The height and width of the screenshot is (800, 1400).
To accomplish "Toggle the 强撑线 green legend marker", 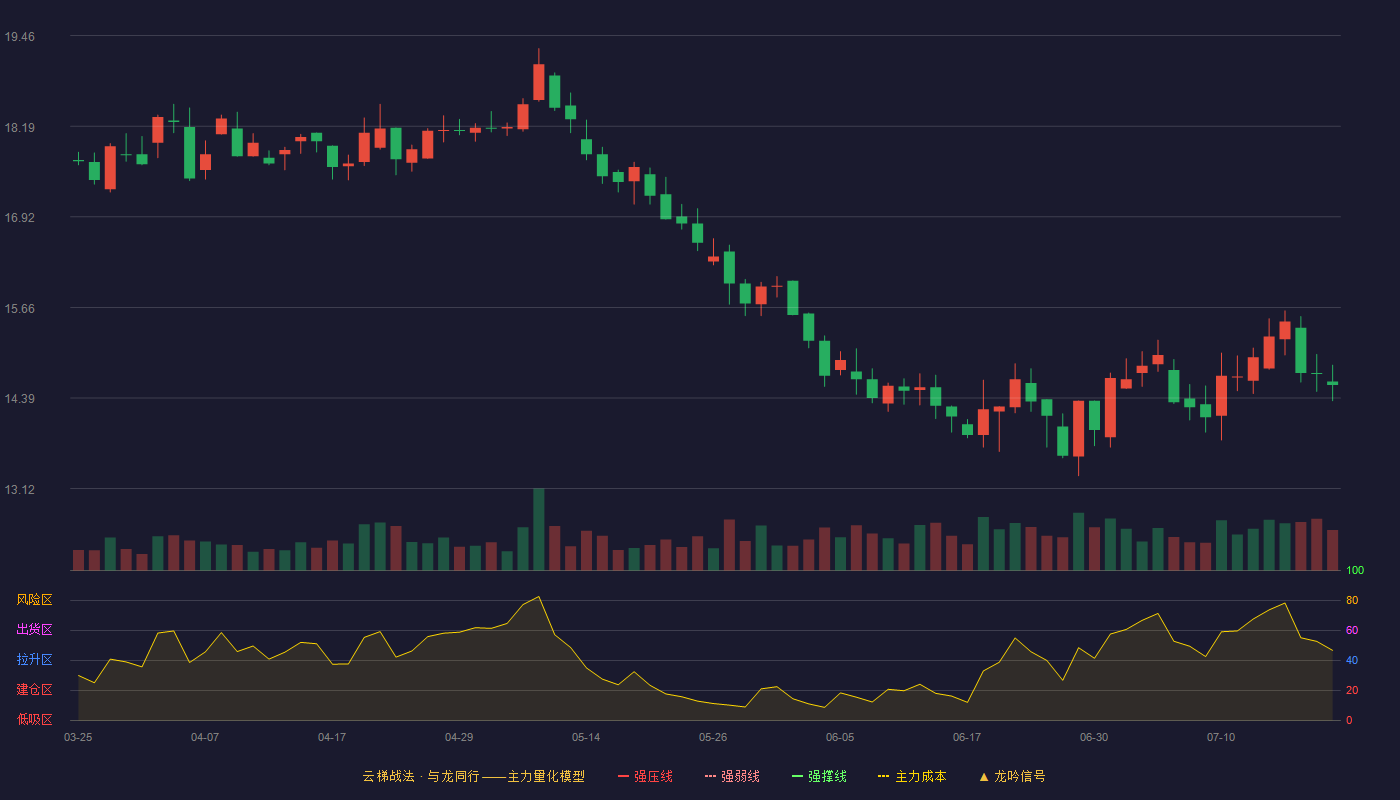I will (x=797, y=777).
